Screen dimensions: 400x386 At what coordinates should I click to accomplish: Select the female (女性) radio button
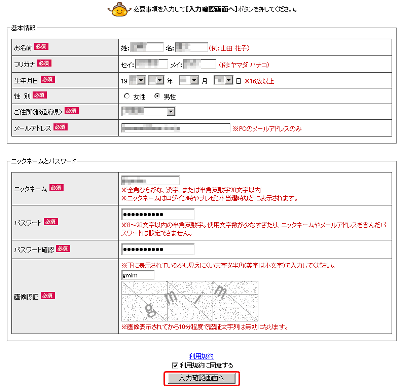[127, 96]
